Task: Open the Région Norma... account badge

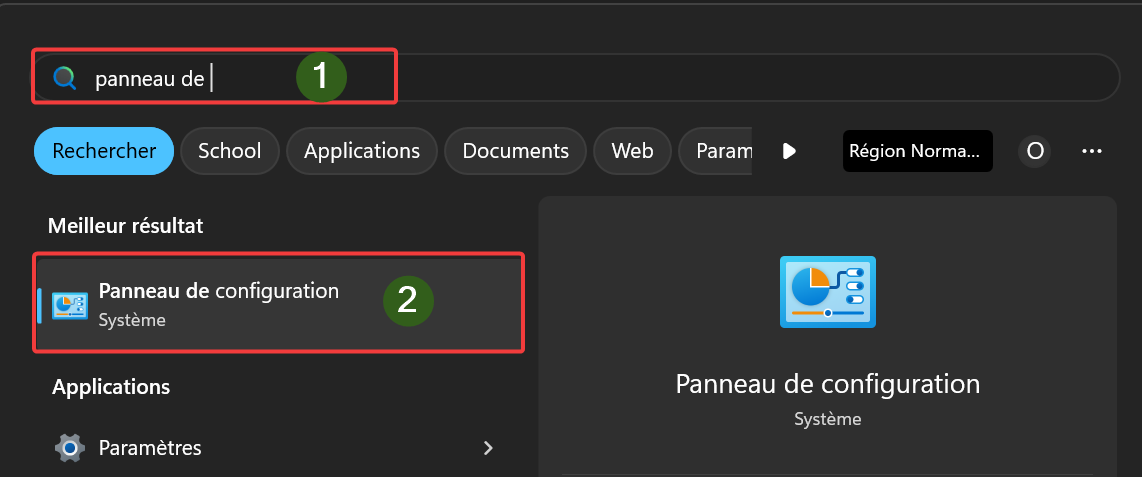Action: [918, 151]
